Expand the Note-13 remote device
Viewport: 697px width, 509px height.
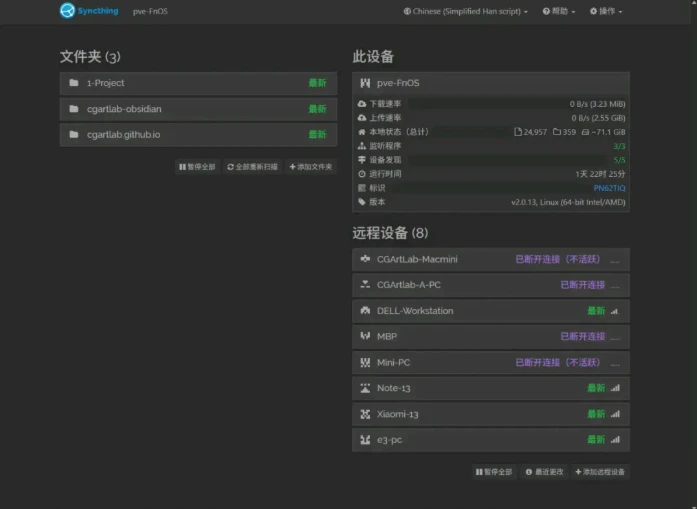coord(491,389)
